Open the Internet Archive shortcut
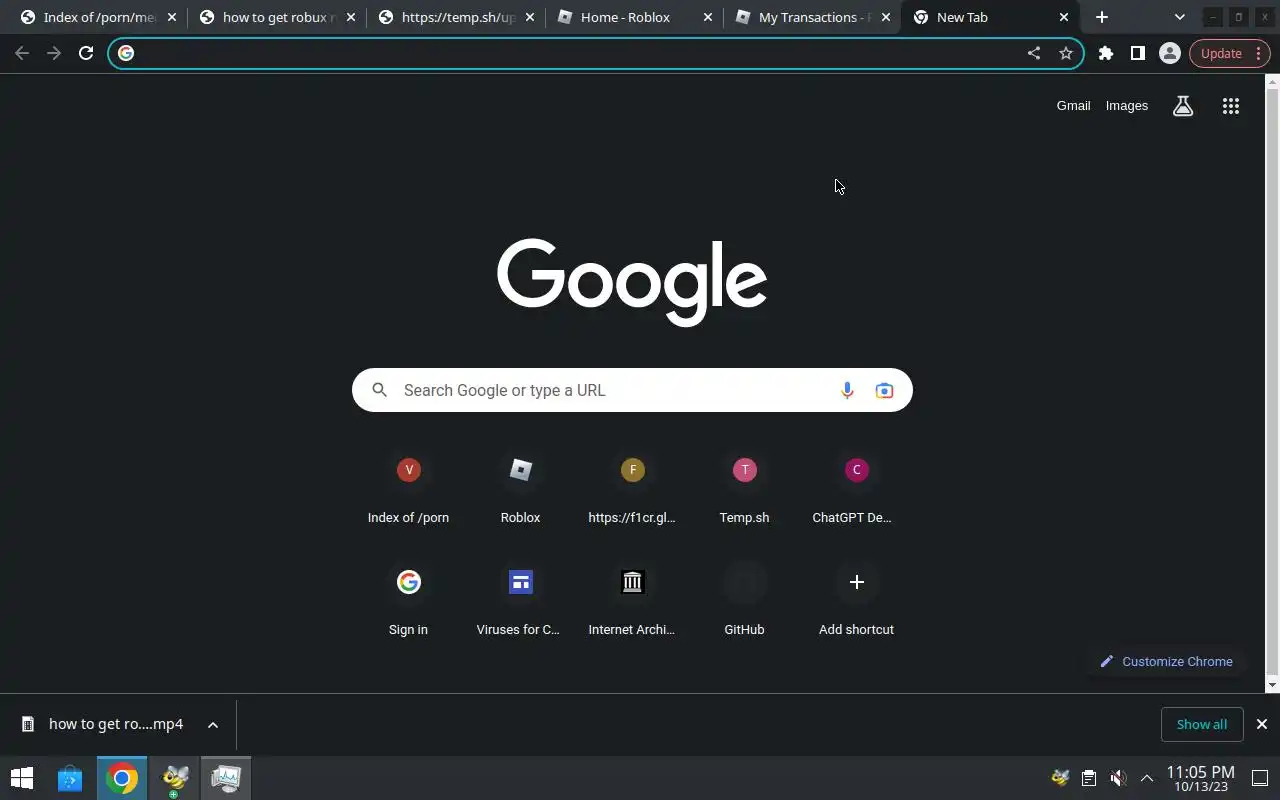This screenshot has height=800, width=1280. (x=632, y=600)
